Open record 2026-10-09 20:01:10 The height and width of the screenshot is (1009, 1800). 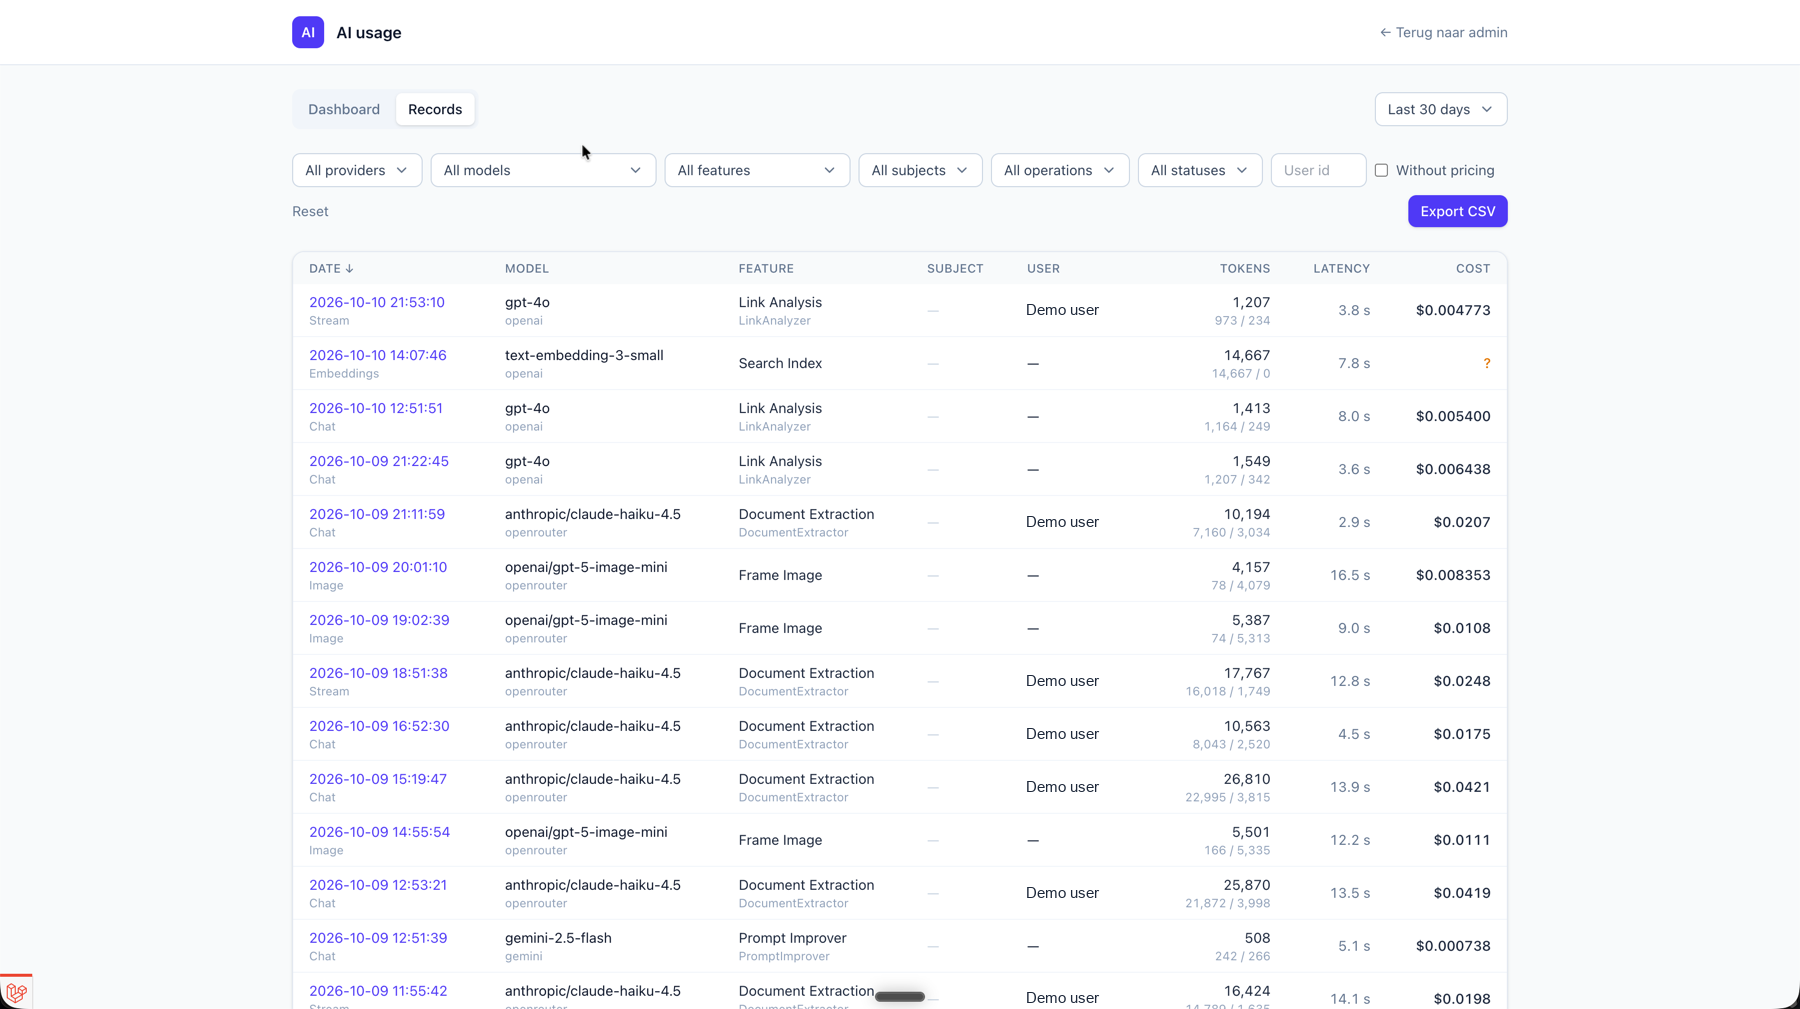(x=378, y=567)
